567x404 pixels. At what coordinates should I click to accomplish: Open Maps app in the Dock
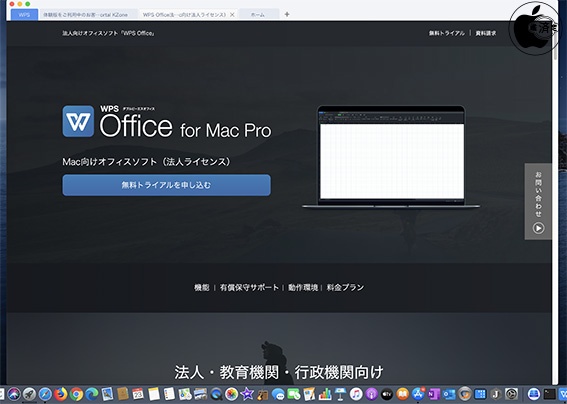185,394
